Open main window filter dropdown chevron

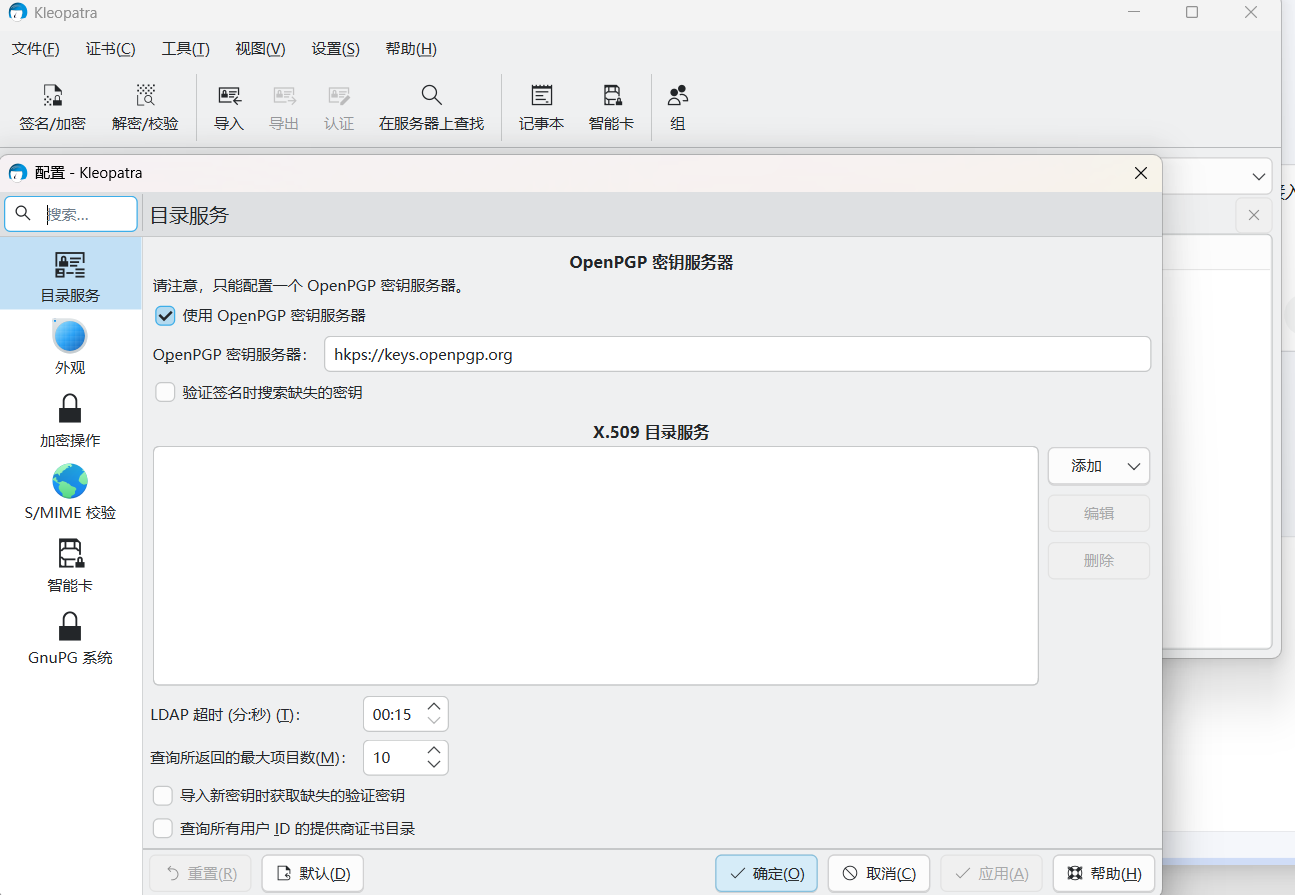pyautogui.click(x=1258, y=177)
